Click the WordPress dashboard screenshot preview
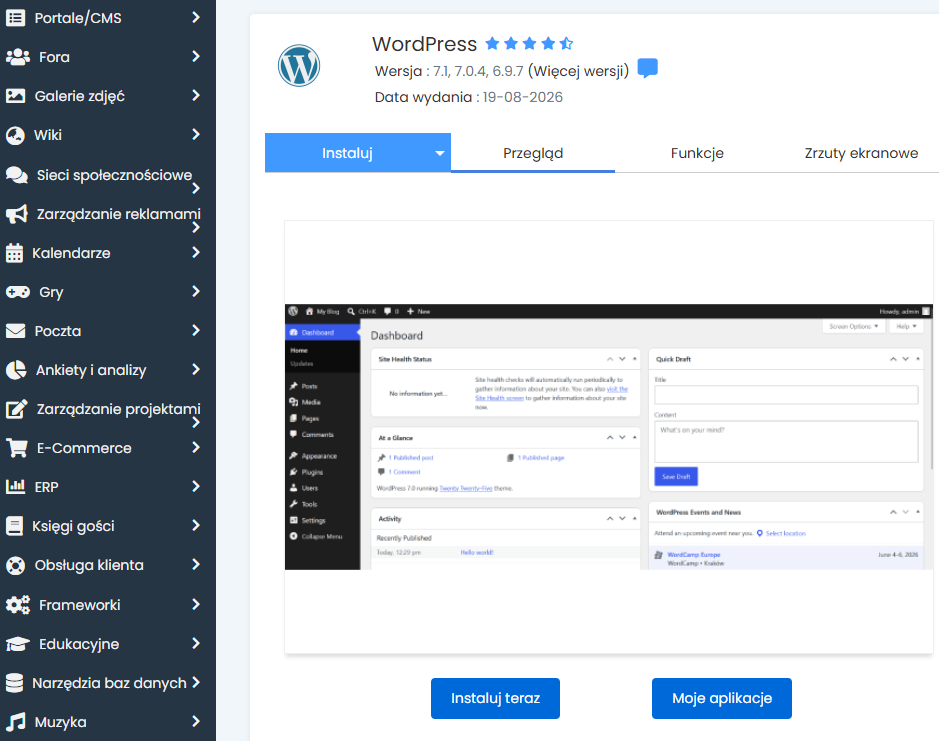 pyautogui.click(x=608, y=437)
